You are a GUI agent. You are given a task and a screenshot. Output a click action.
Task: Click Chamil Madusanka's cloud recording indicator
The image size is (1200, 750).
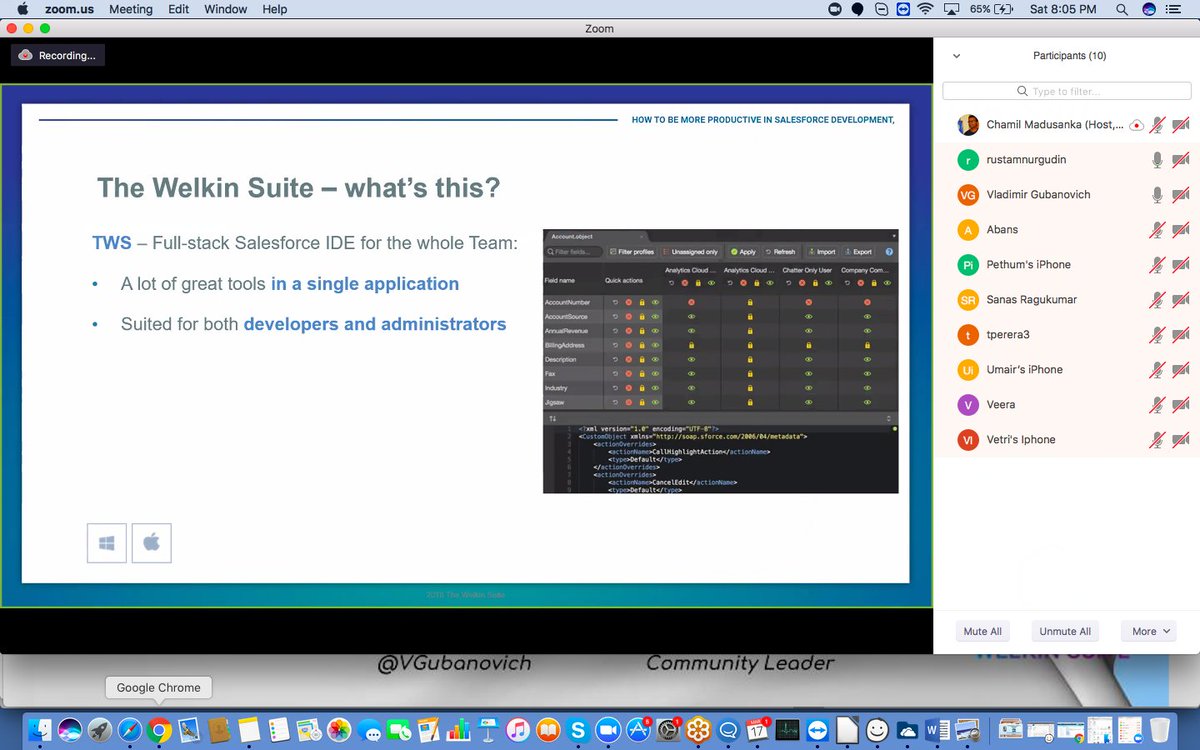1136,125
